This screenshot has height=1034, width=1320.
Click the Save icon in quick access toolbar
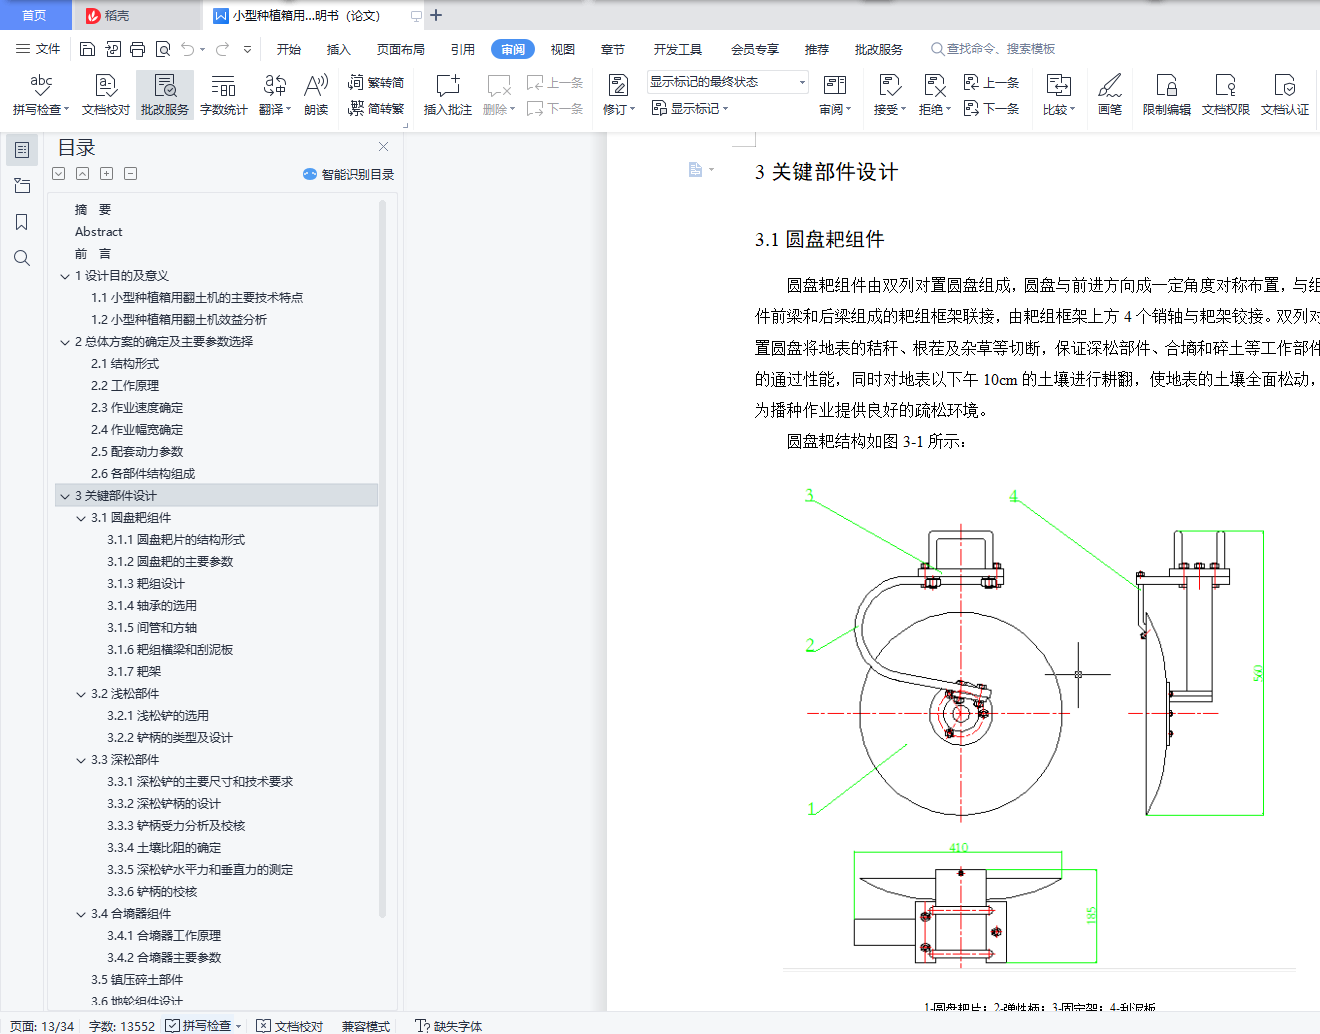coord(87,49)
